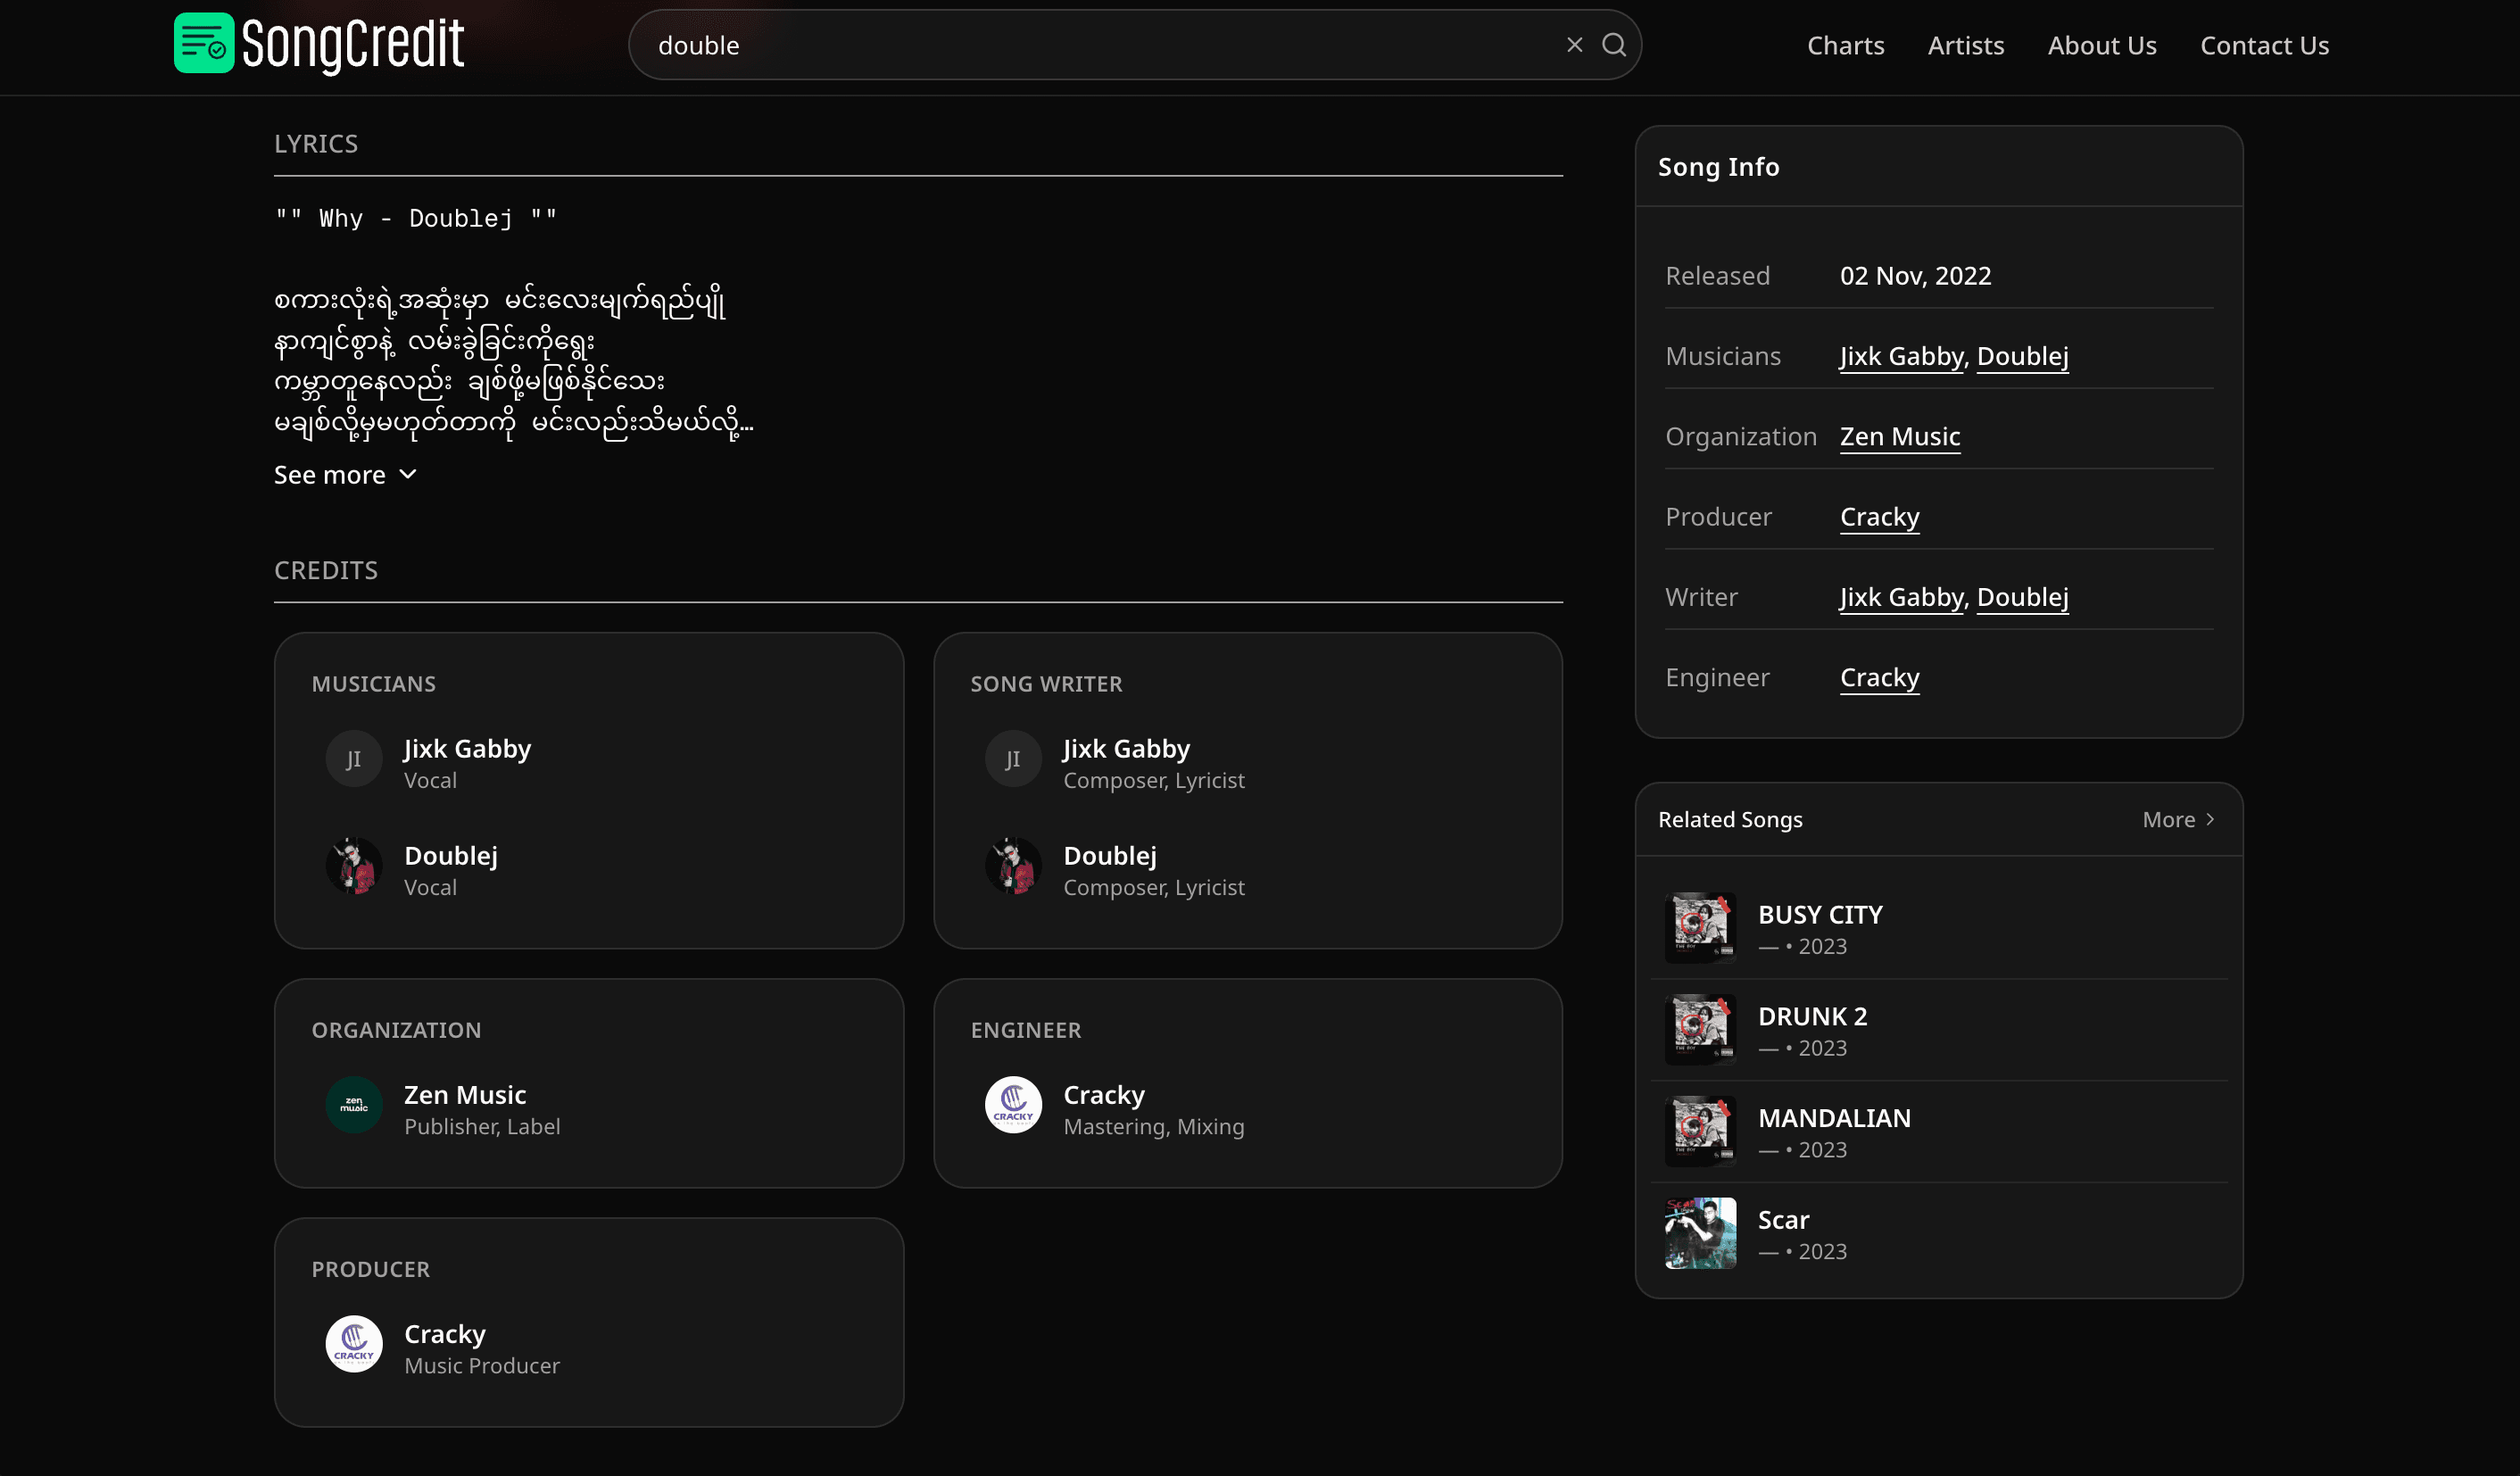Click the SongCredit logo icon

coord(204,44)
